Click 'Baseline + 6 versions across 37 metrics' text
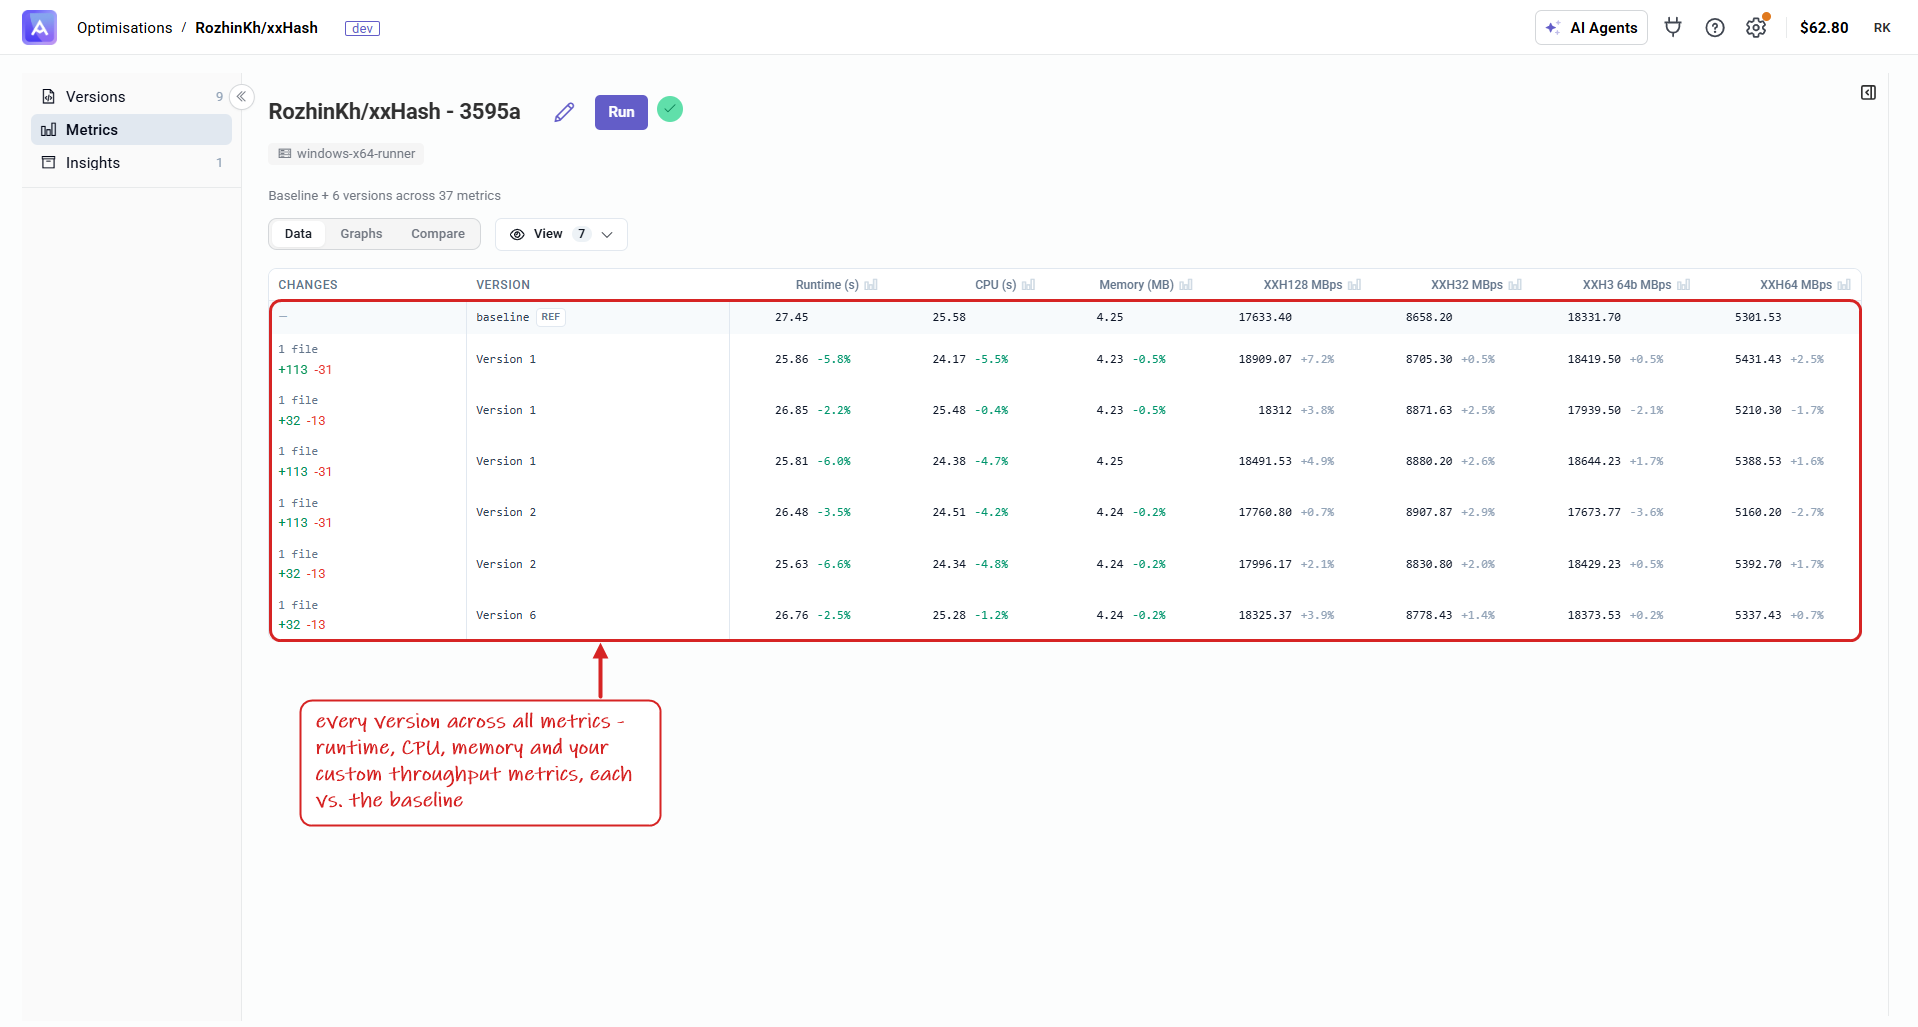Image resolution: width=1918 pixels, height=1027 pixels. point(384,196)
